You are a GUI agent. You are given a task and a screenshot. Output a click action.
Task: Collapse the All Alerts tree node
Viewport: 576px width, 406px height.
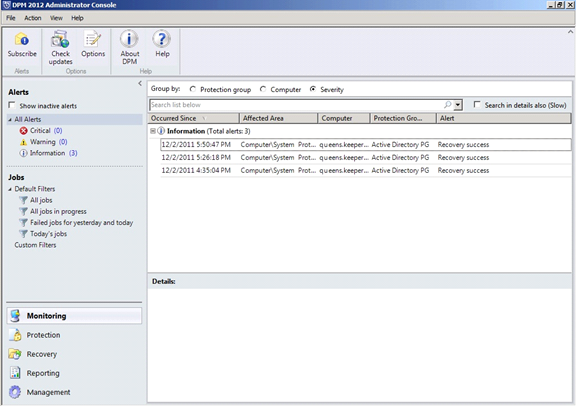(x=10, y=120)
